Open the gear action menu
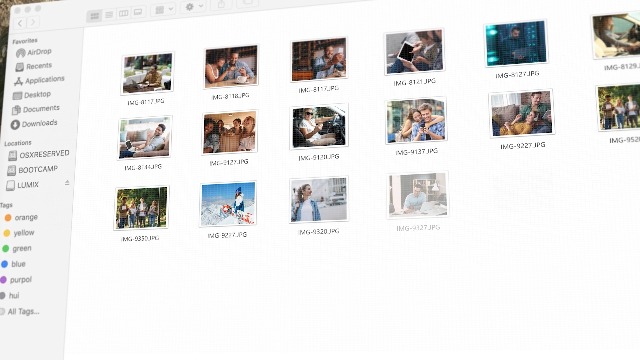Screen dimensions: 640x360 193,7
